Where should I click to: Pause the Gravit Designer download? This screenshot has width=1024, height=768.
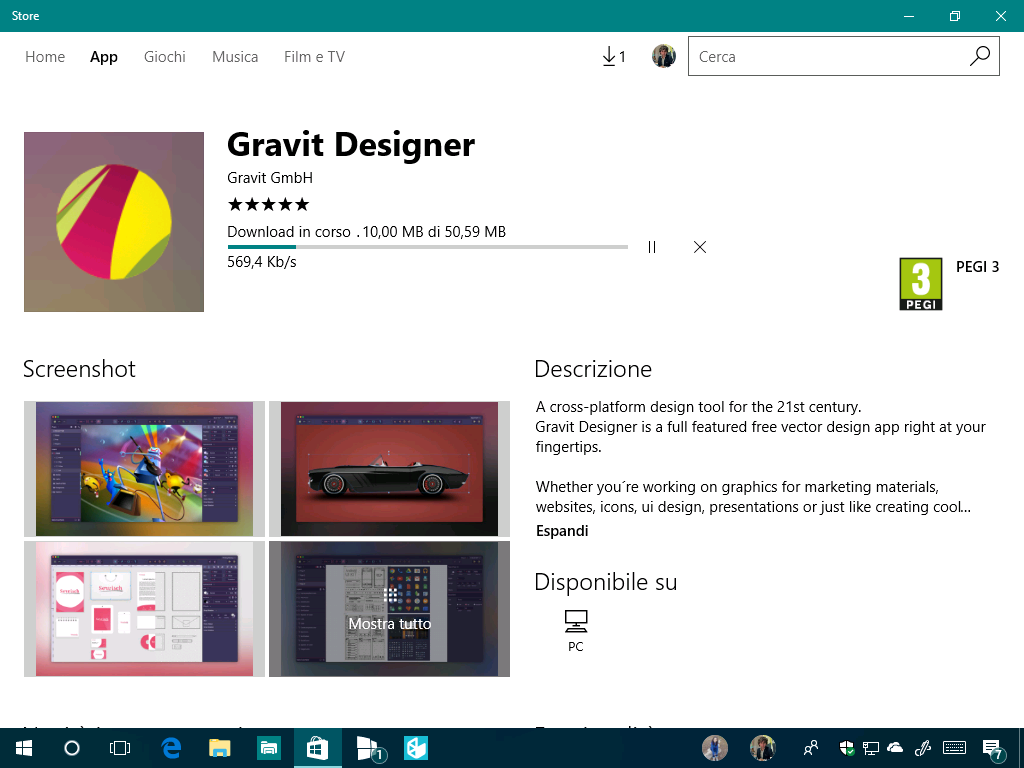point(652,247)
